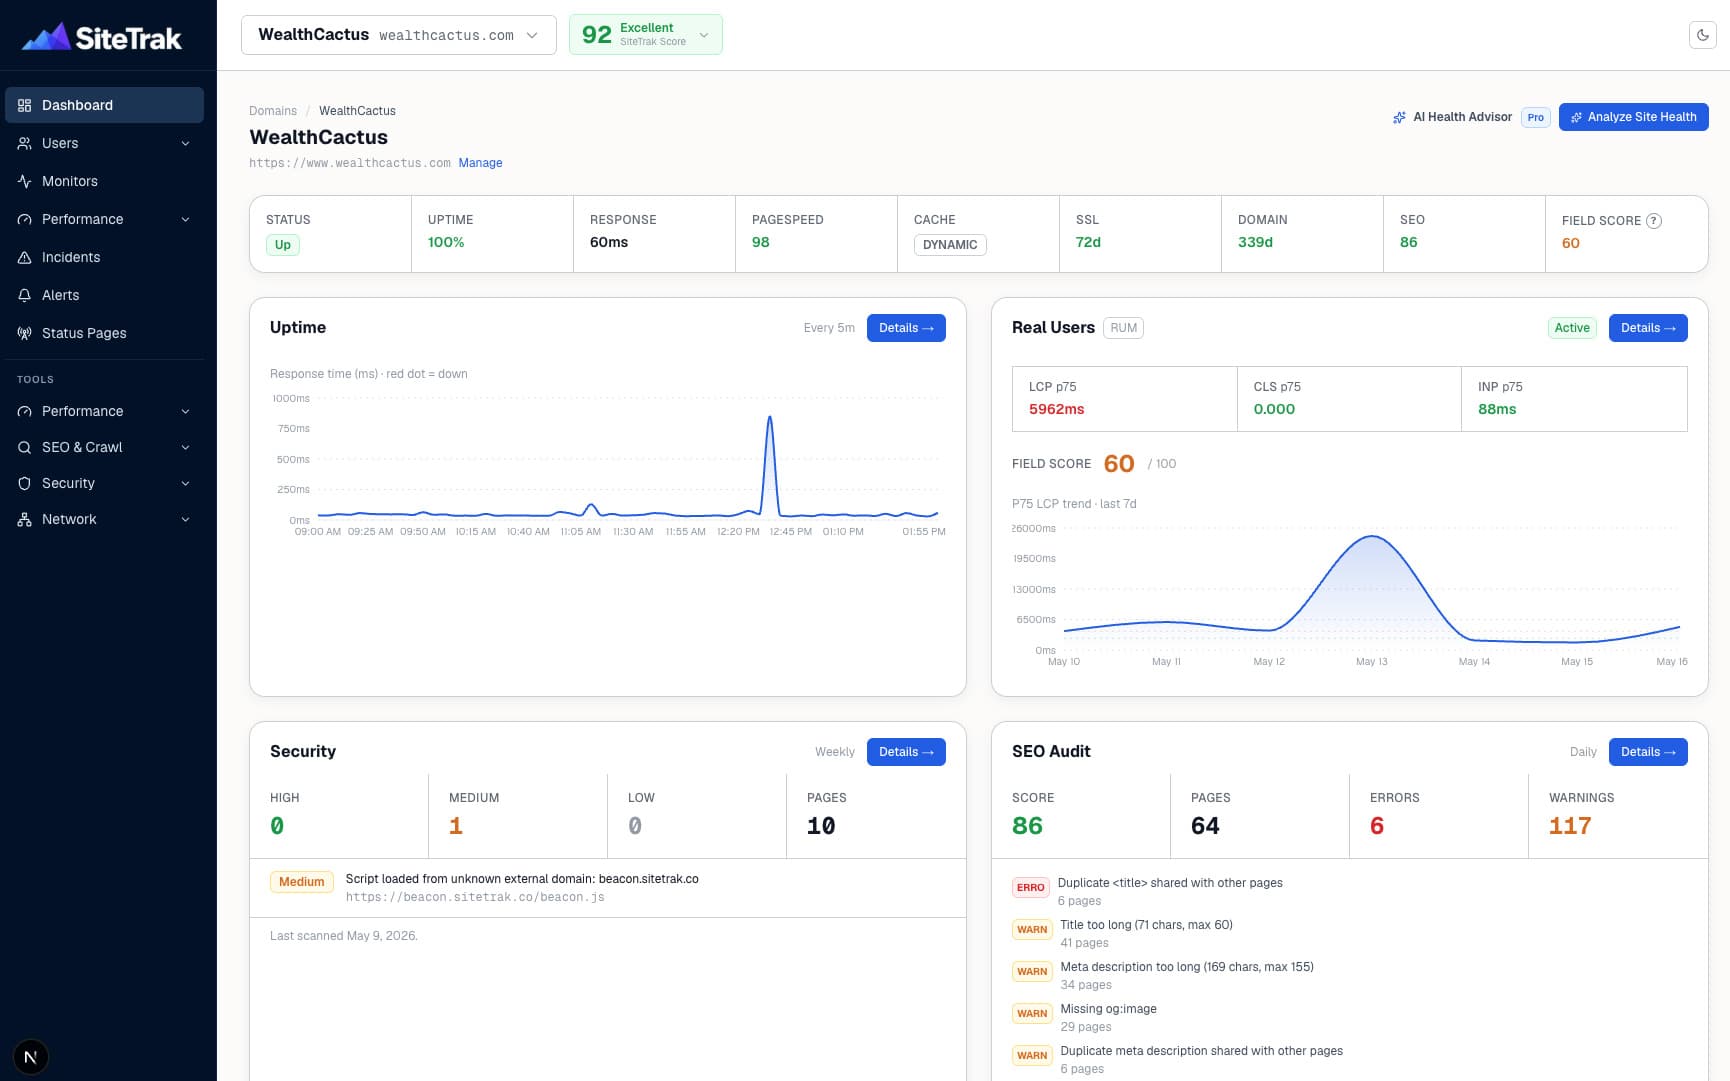Click the AI Health Advisor sparkle icon

tap(1399, 117)
